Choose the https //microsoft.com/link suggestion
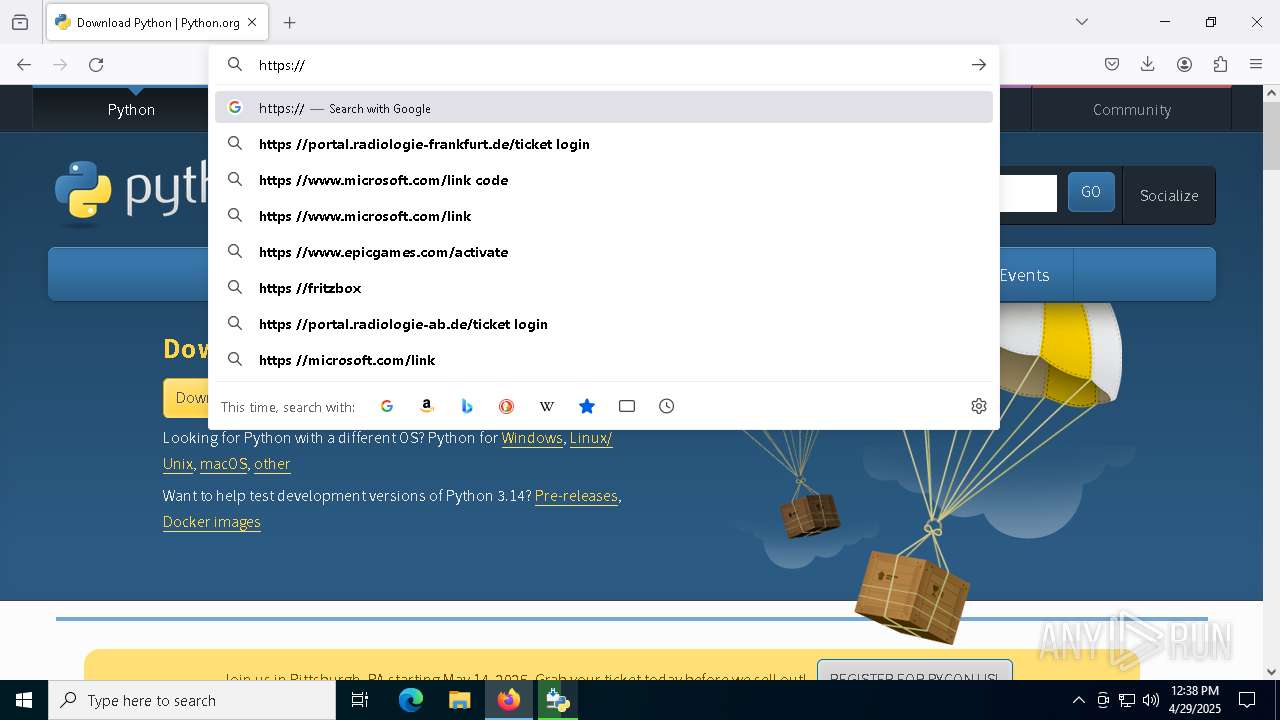This screenshot has height=720, width=1280. tap(604, 360)
